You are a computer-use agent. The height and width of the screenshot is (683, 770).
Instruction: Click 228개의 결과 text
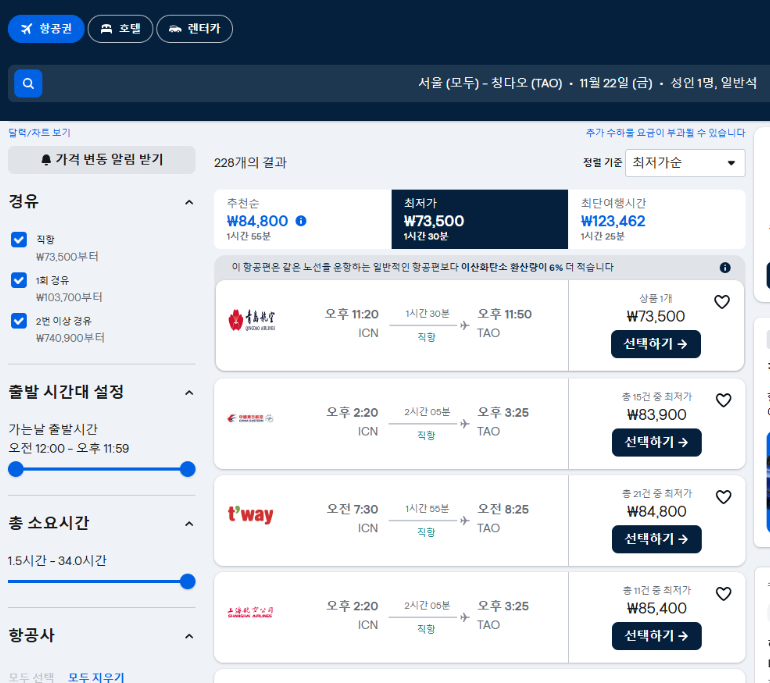[250, 163]
